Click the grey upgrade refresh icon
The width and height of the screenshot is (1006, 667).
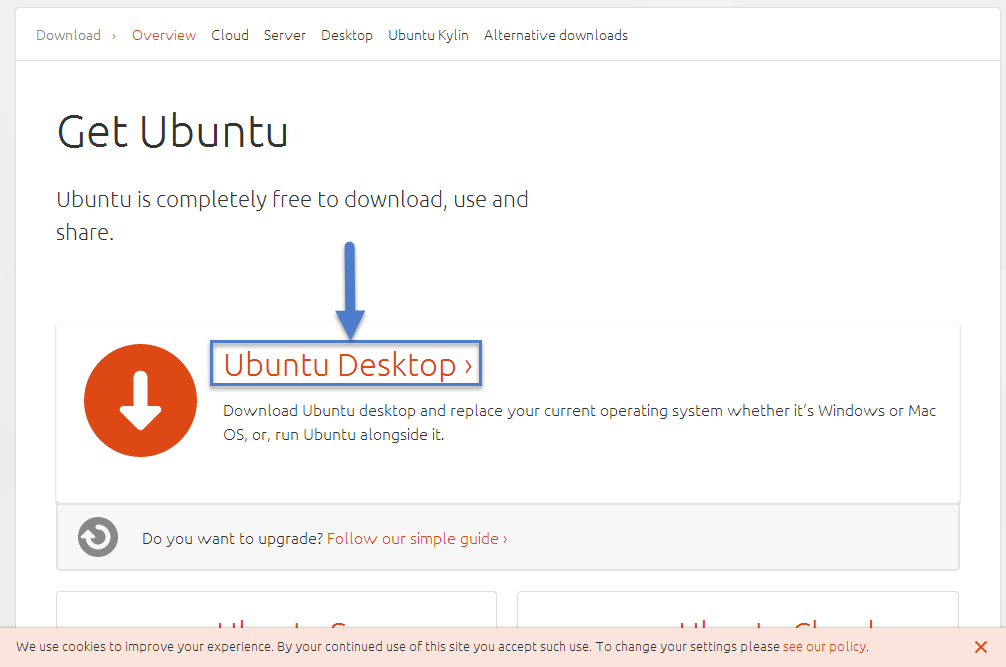[98, 537]
